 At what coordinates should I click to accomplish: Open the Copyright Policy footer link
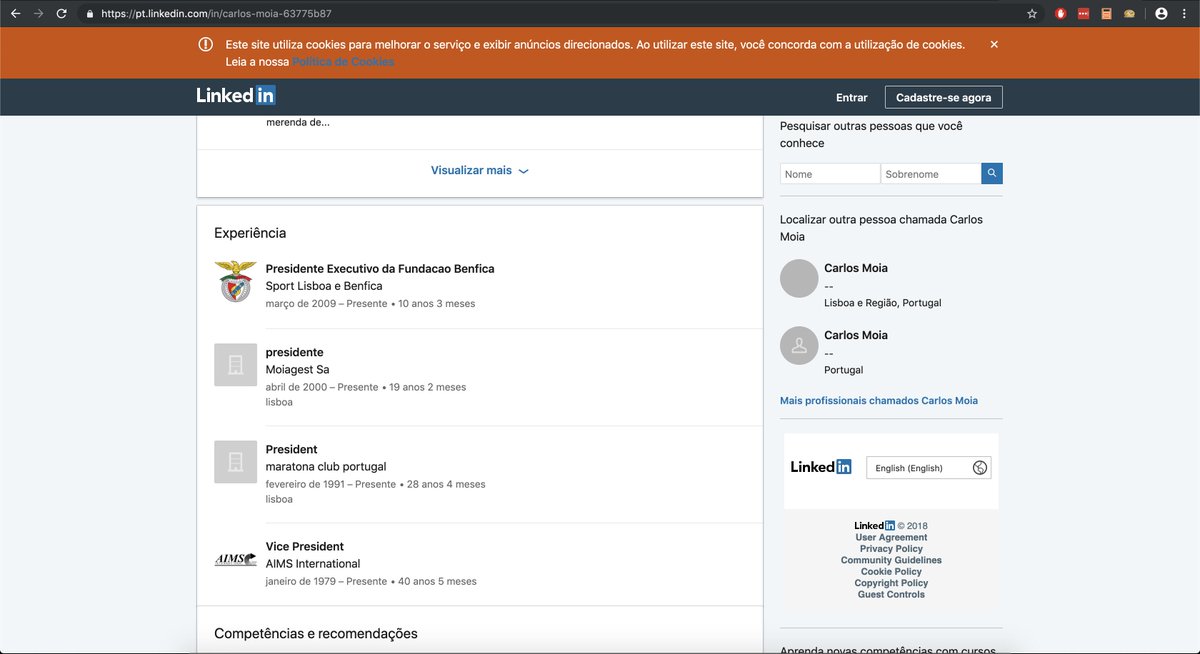(891, 583)
